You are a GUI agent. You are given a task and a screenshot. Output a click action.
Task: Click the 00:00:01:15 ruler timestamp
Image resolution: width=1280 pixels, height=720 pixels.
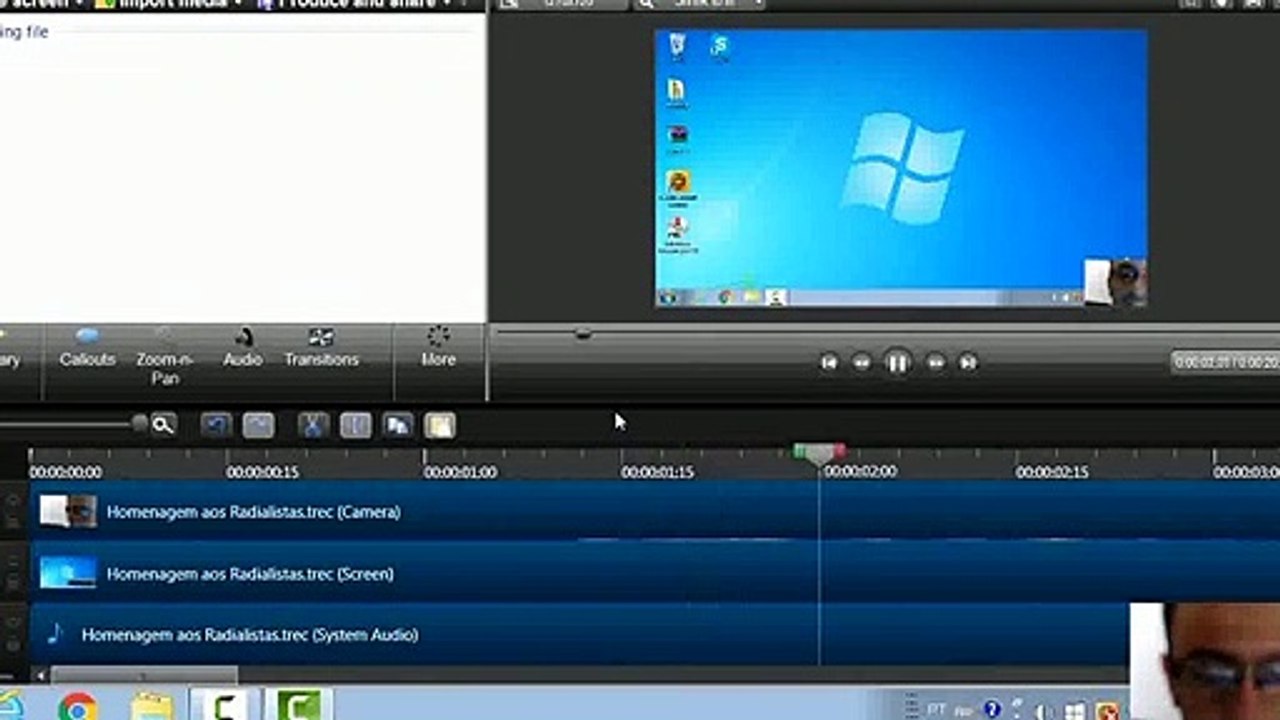[x=658, y=472]
